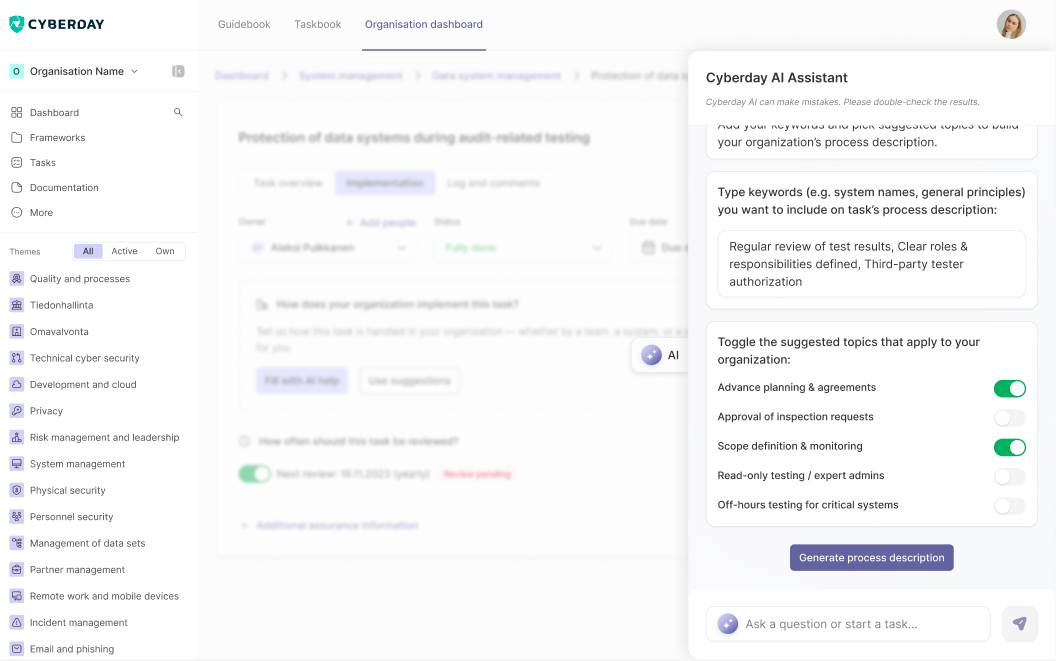Image resolution: width=1056 pixels, height=661 pixels.
Task: Open the Owner dropdown
Action: [327, 248]
